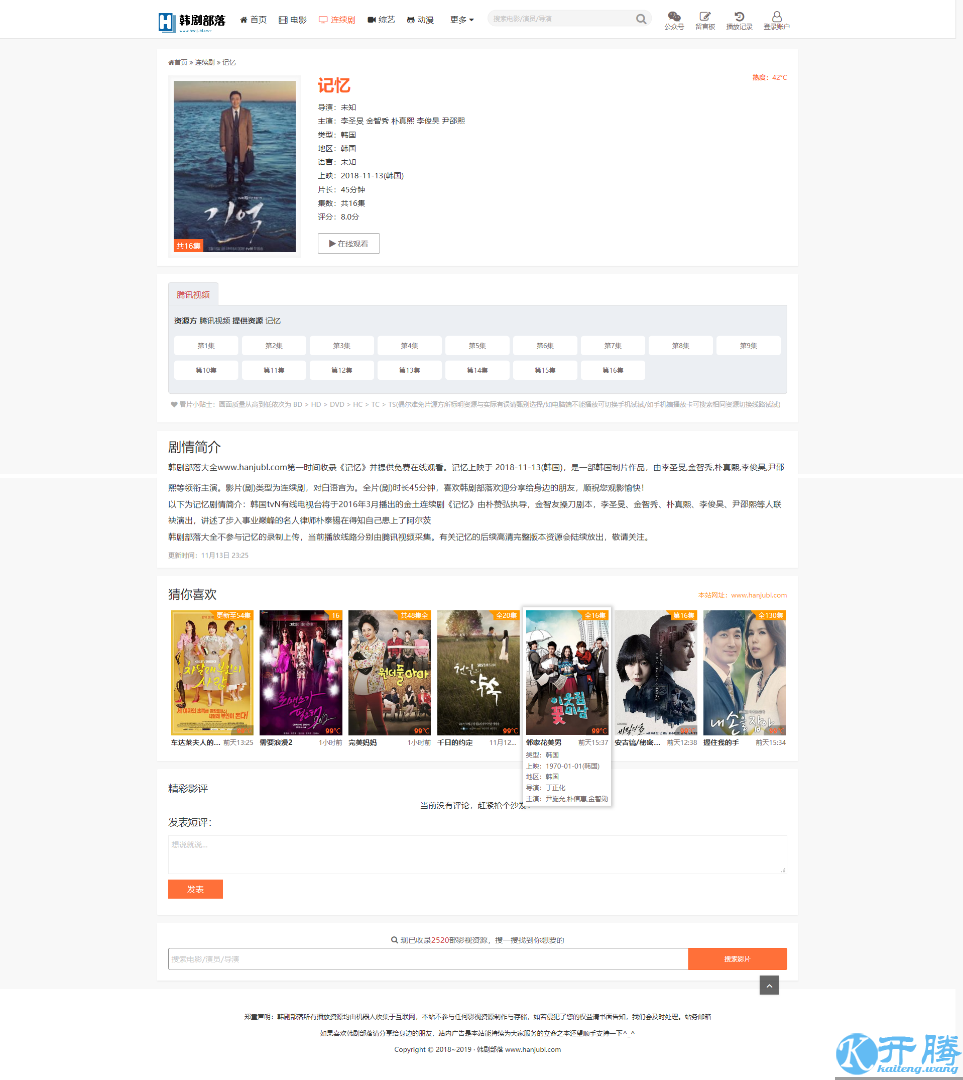Image resolution: width=963 pixels, height=1080 pixels.
Task: Open the 留言板 message board icon
Action: coord(705,19)
